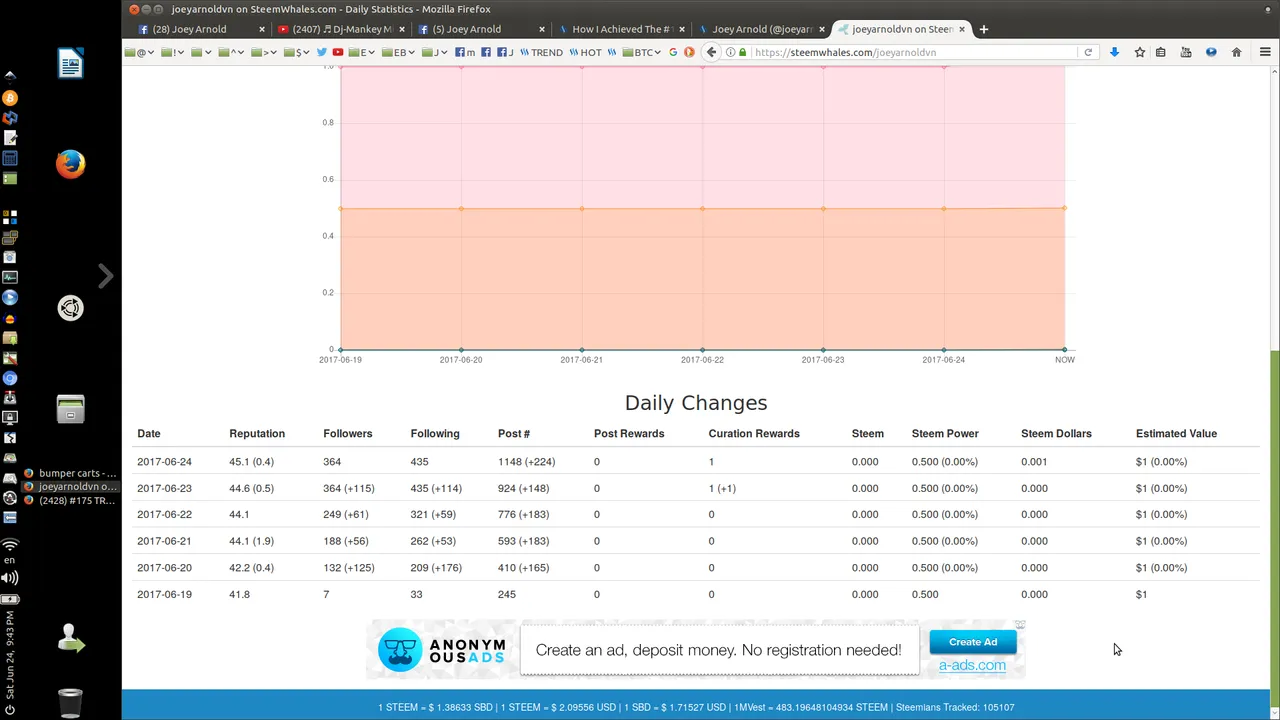The width and height of the screenshot is (1280, 720).
Task: Open the file cabinet archive icon
Action: click(x=70, y=408)
